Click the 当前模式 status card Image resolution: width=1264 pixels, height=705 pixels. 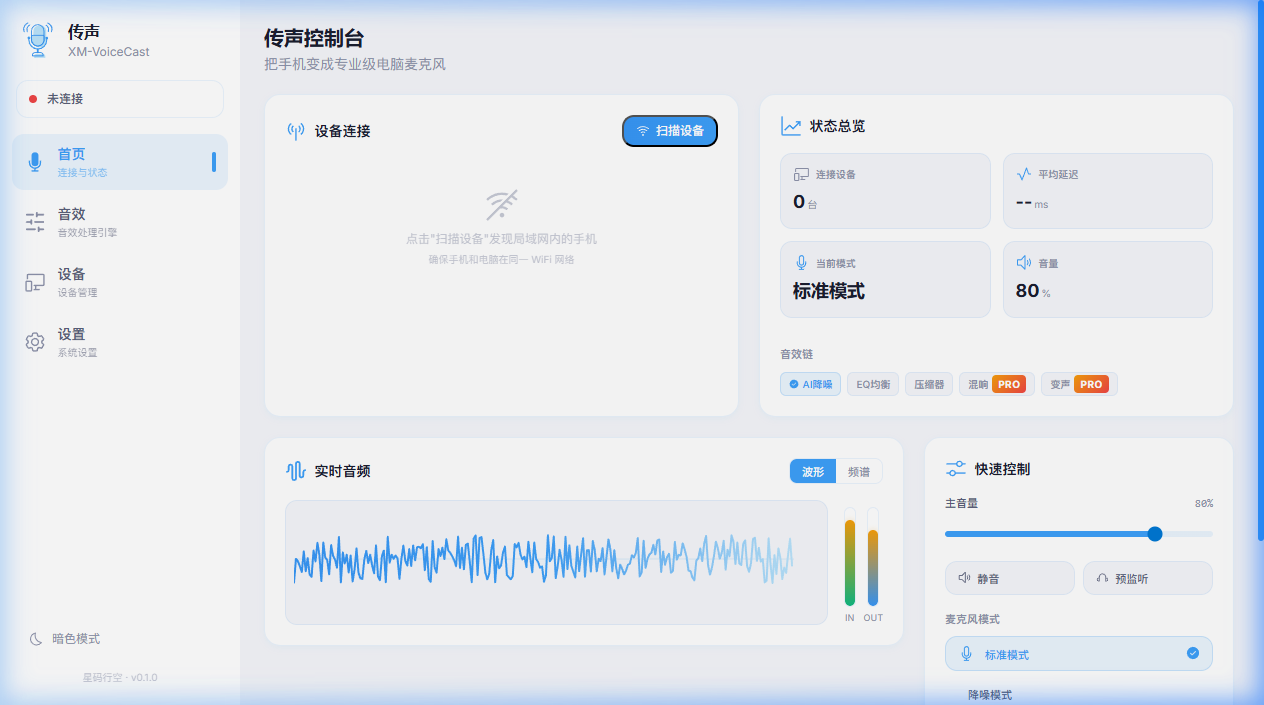pos(885,280)
